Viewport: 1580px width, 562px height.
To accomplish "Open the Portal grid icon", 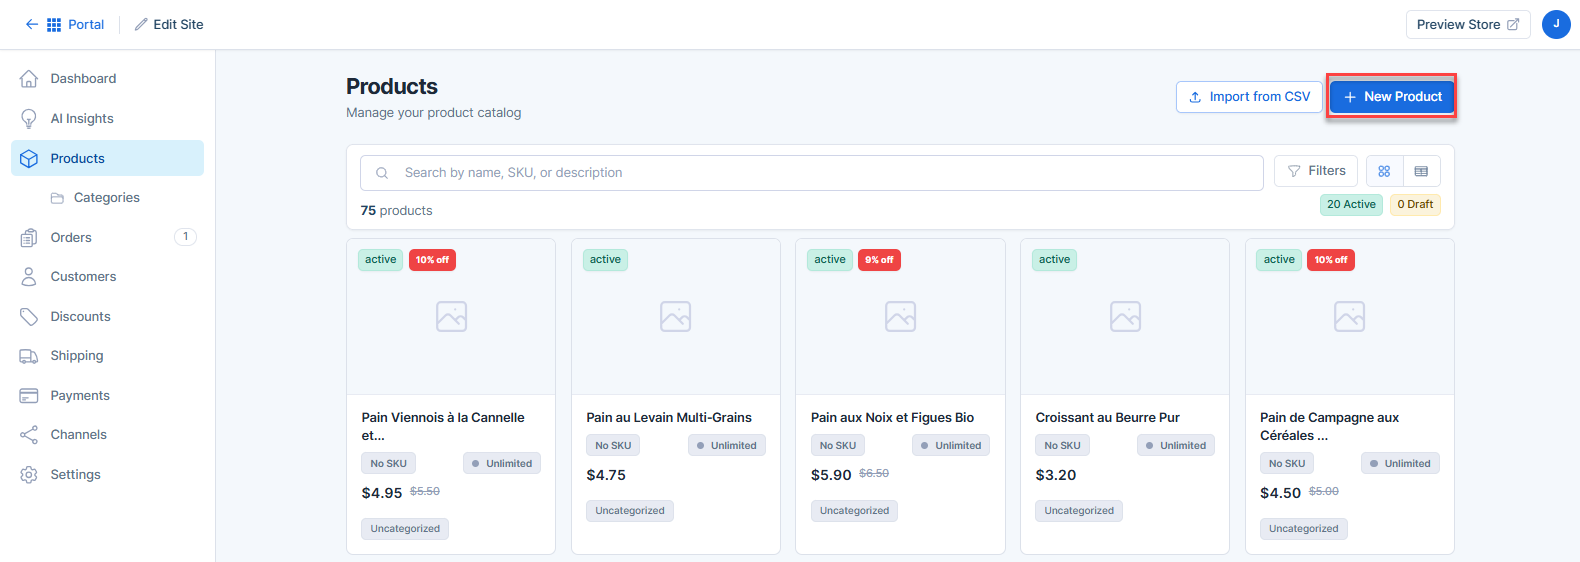I will [54, 24].
